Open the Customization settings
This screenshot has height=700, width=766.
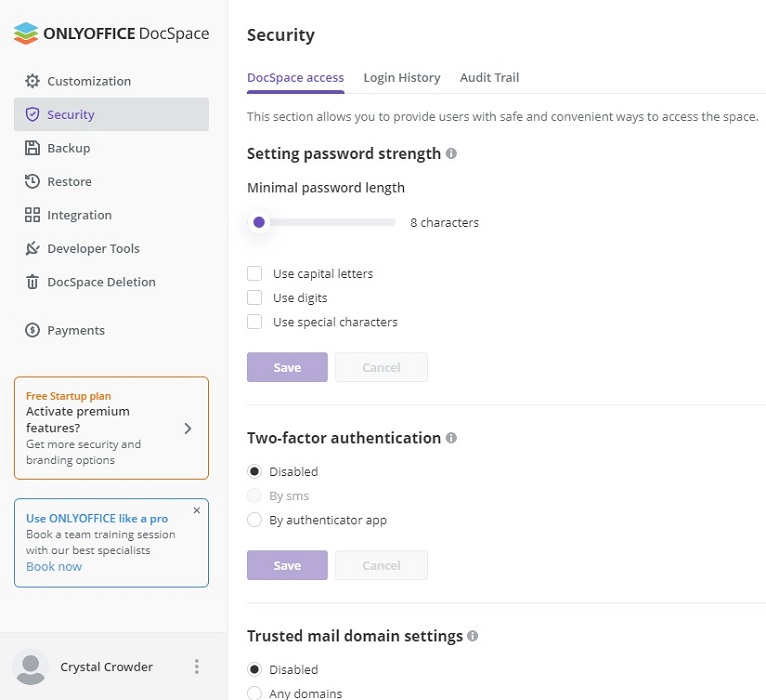pos(111,81)
